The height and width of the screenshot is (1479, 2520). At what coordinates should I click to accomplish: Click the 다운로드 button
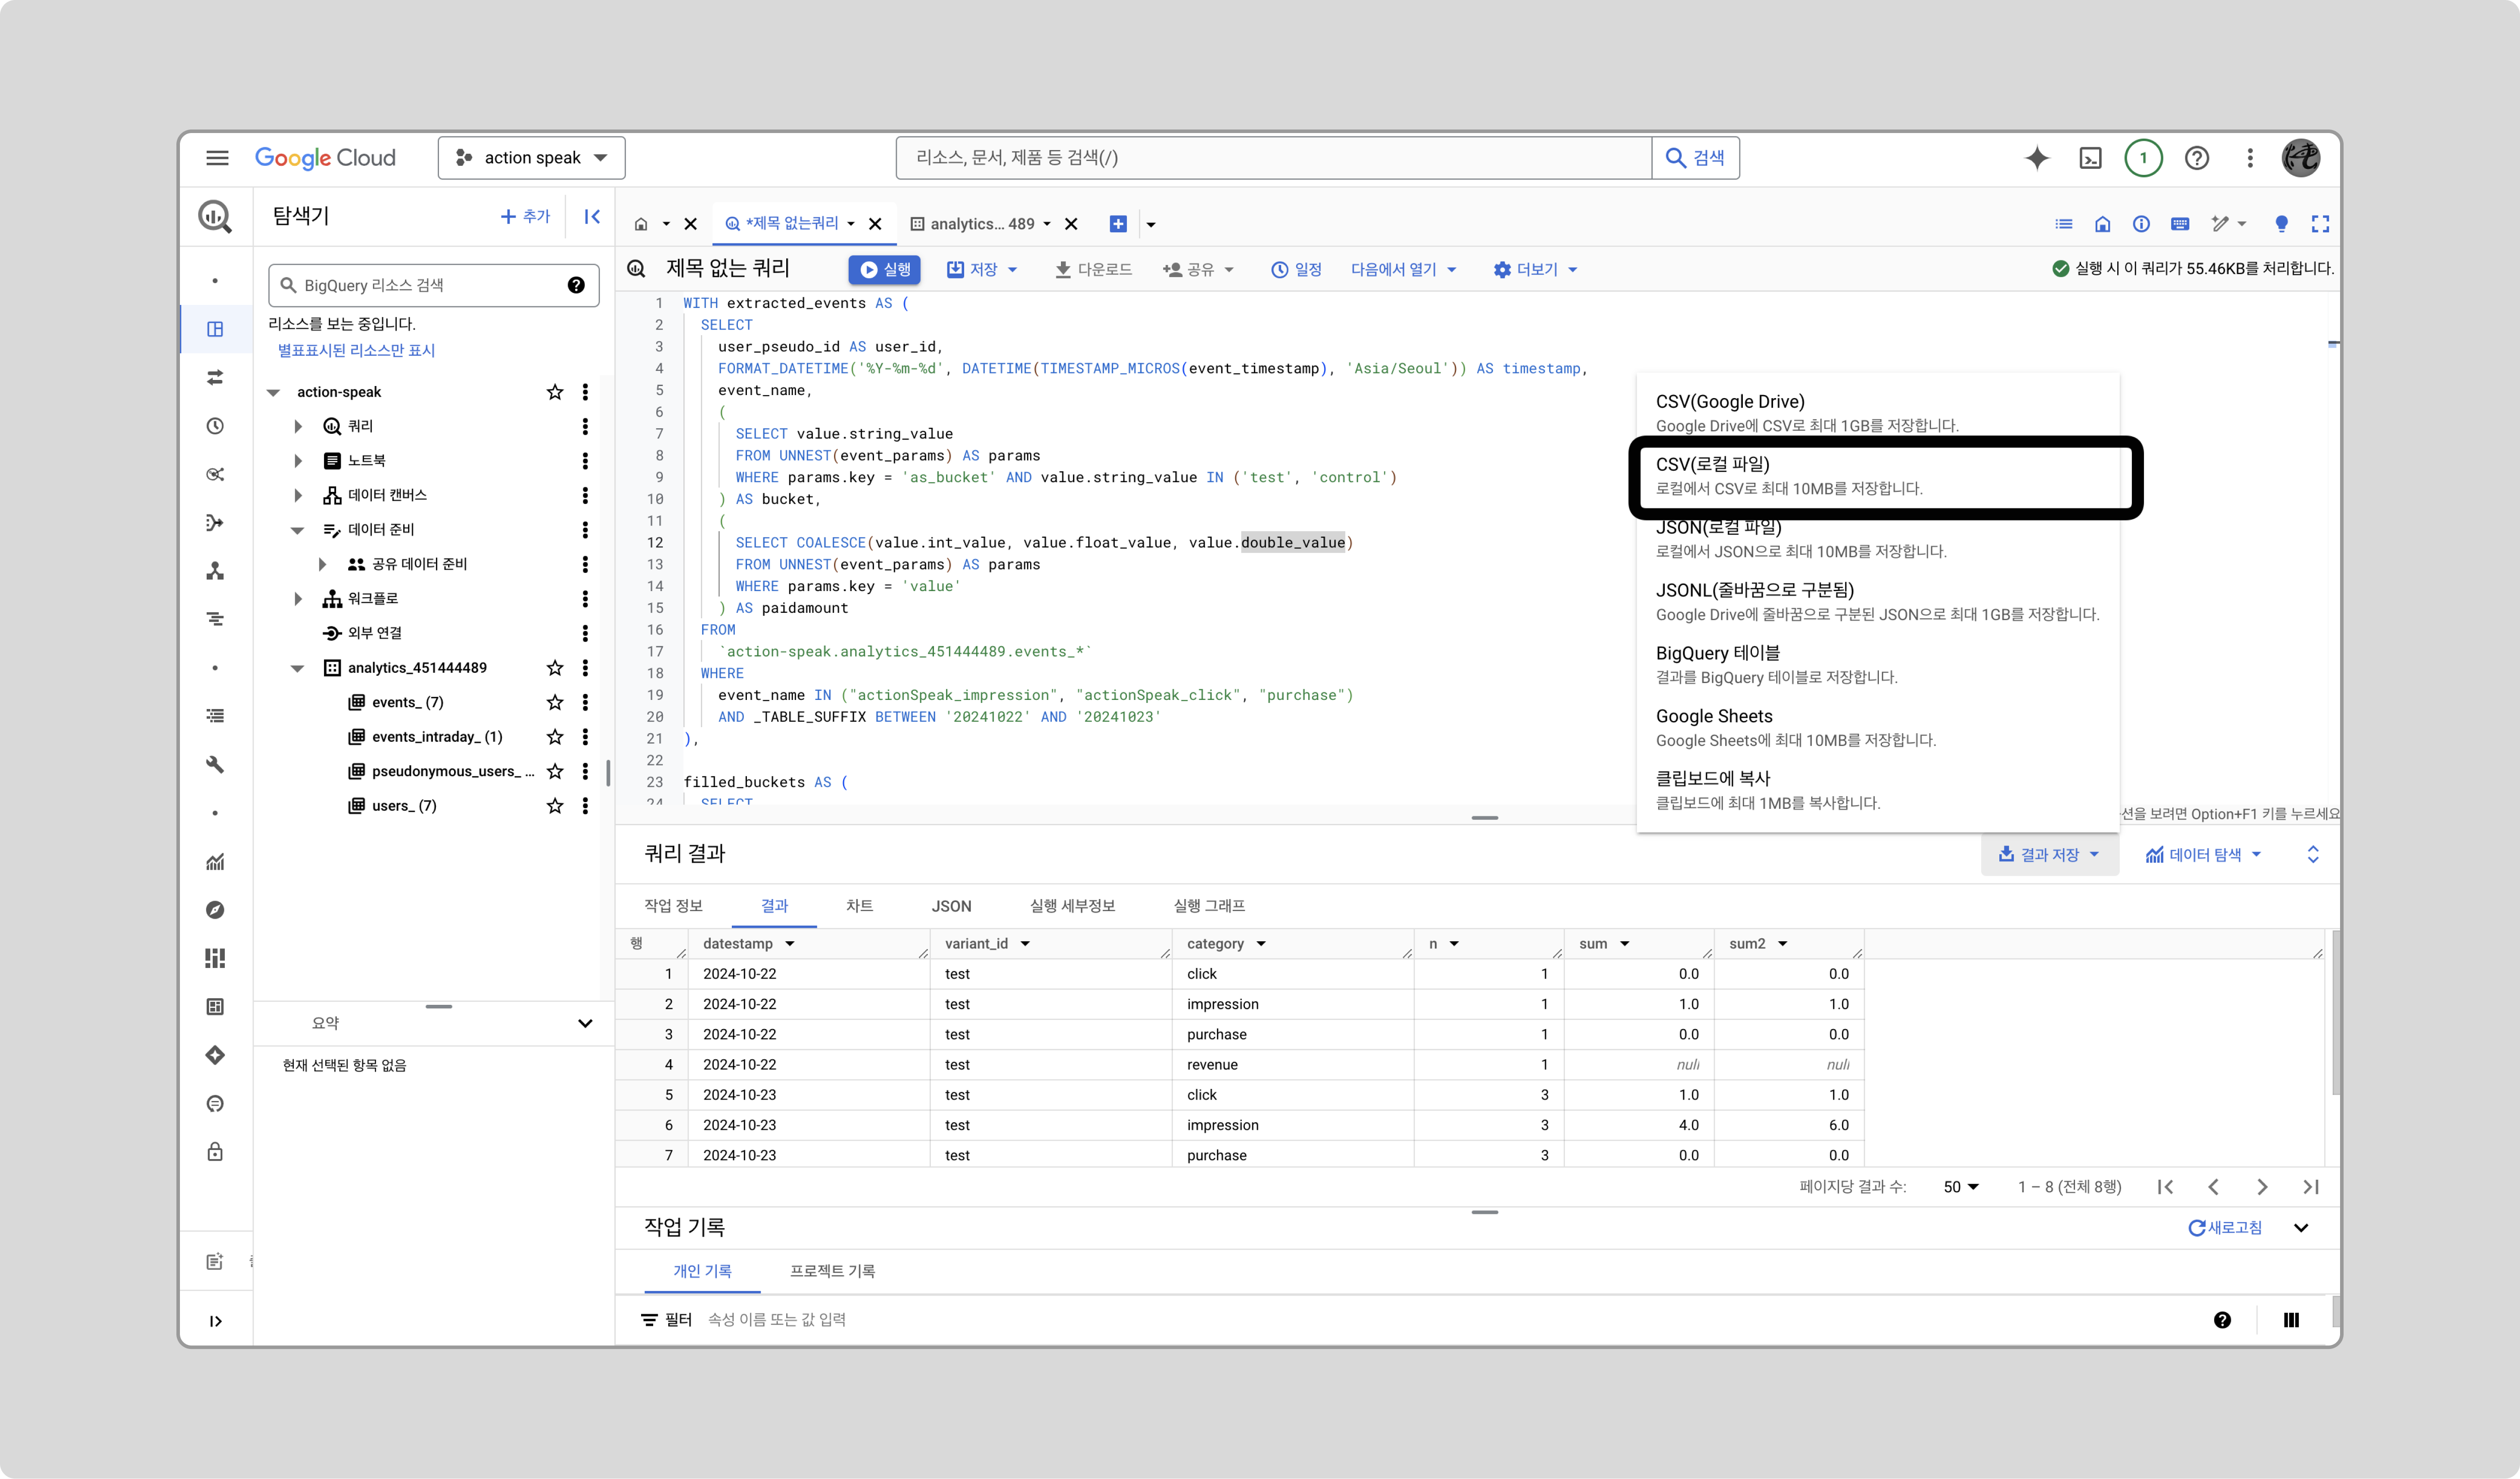(x=1093, y=270)
